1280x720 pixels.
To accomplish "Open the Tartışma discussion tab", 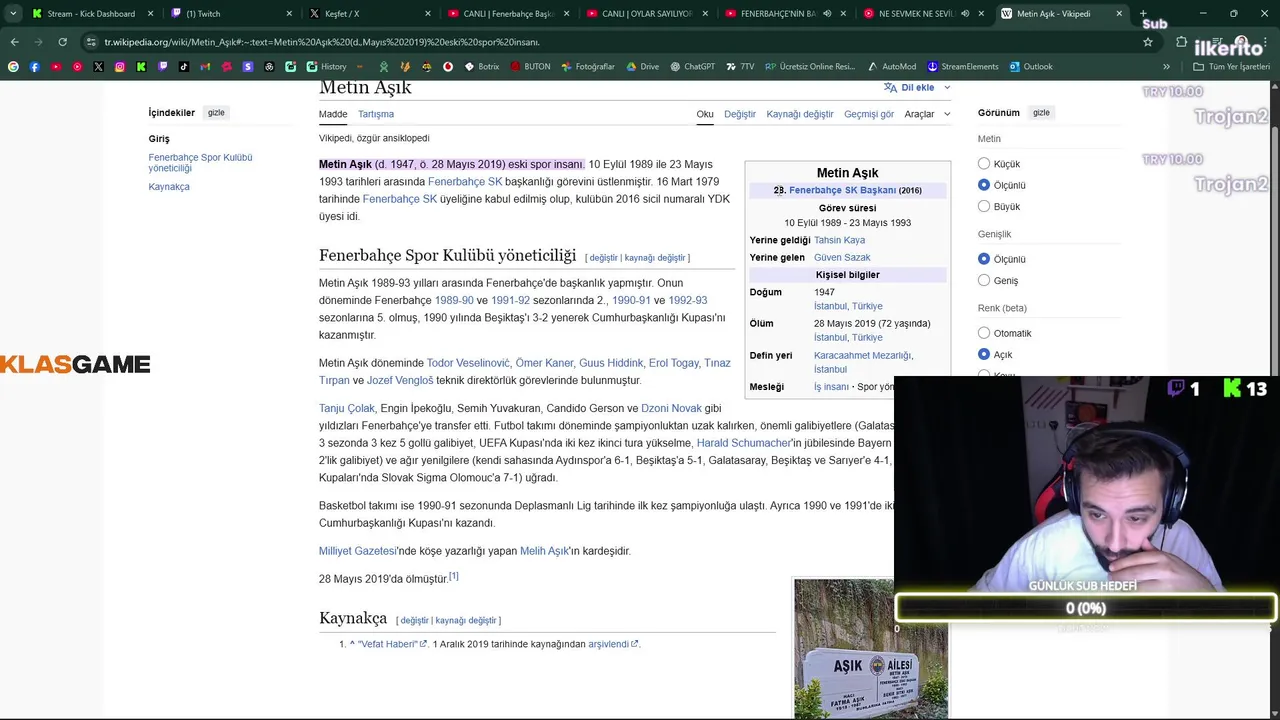I will (376, 114).
